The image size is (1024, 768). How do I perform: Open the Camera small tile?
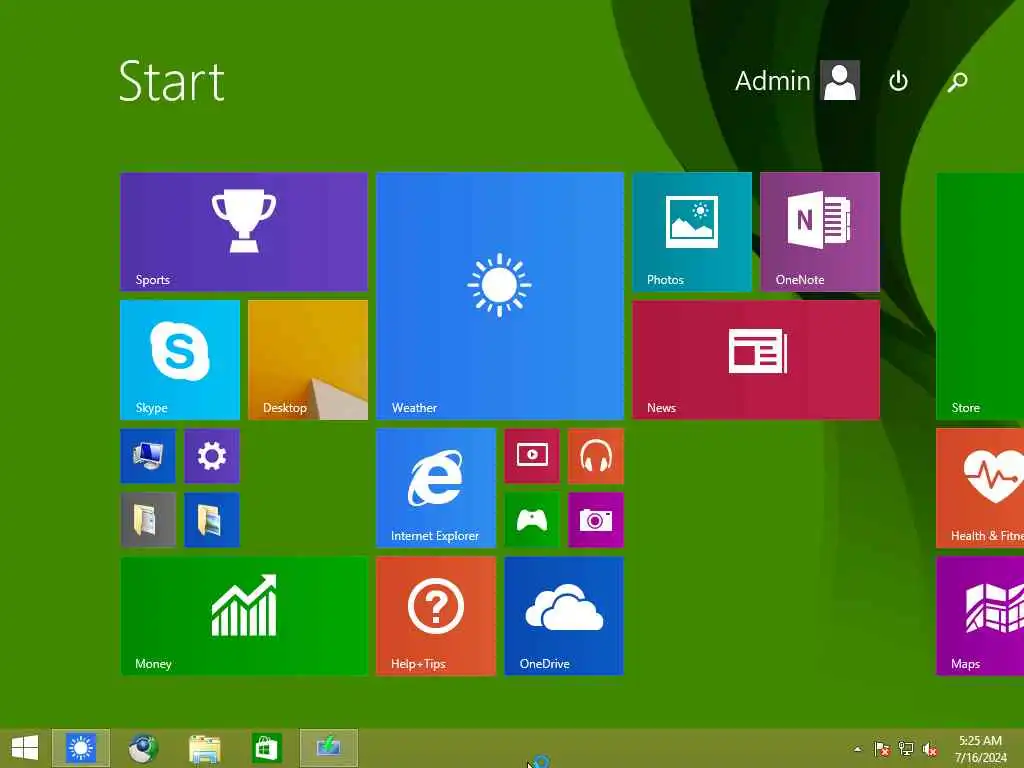[x=596, y=520]
